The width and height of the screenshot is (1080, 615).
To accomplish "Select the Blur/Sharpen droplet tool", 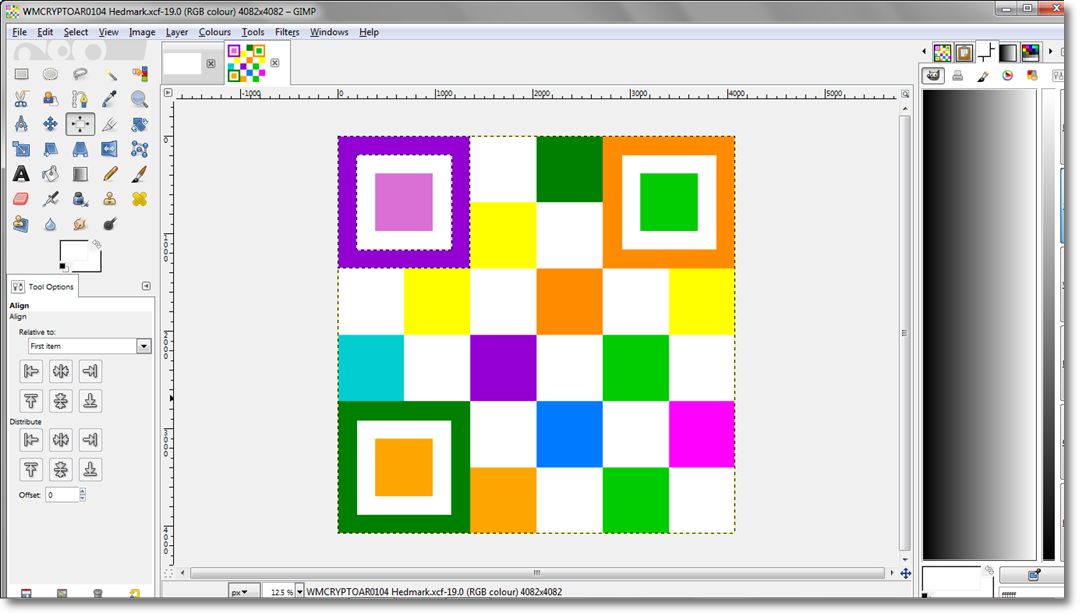I will point(50,224).
